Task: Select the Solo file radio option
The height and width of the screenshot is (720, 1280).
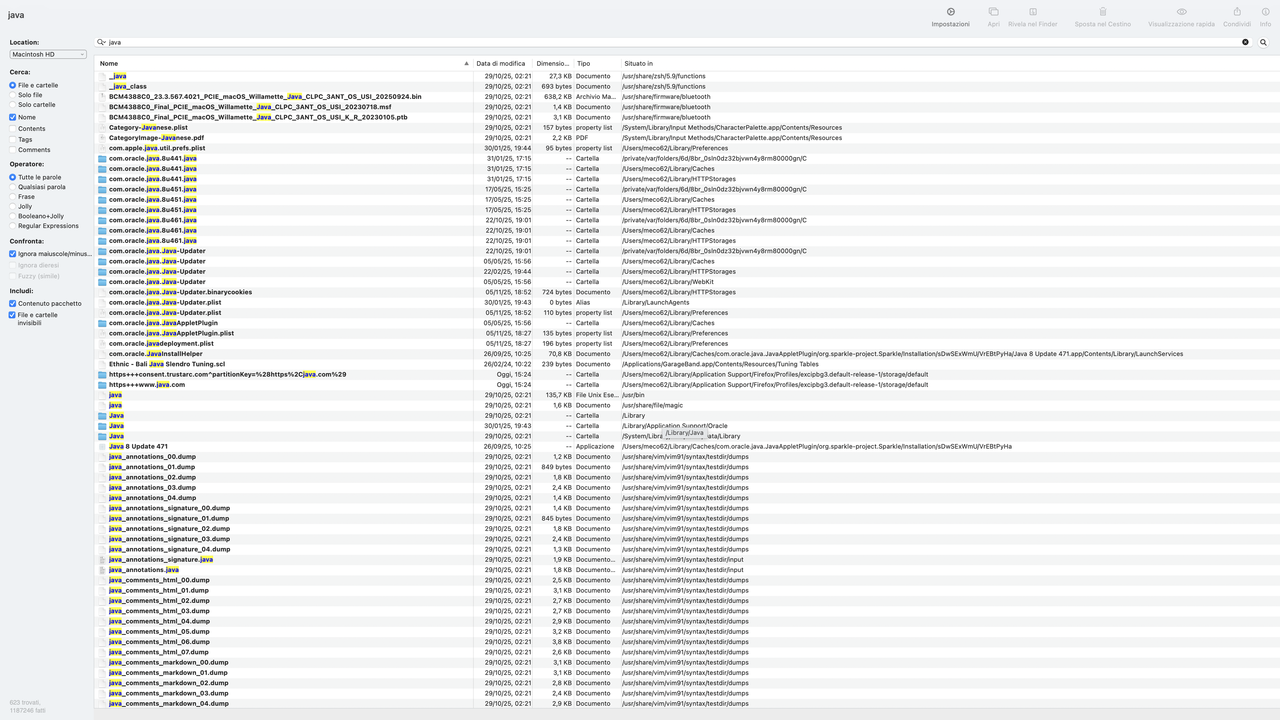Action: pos(11,94)
